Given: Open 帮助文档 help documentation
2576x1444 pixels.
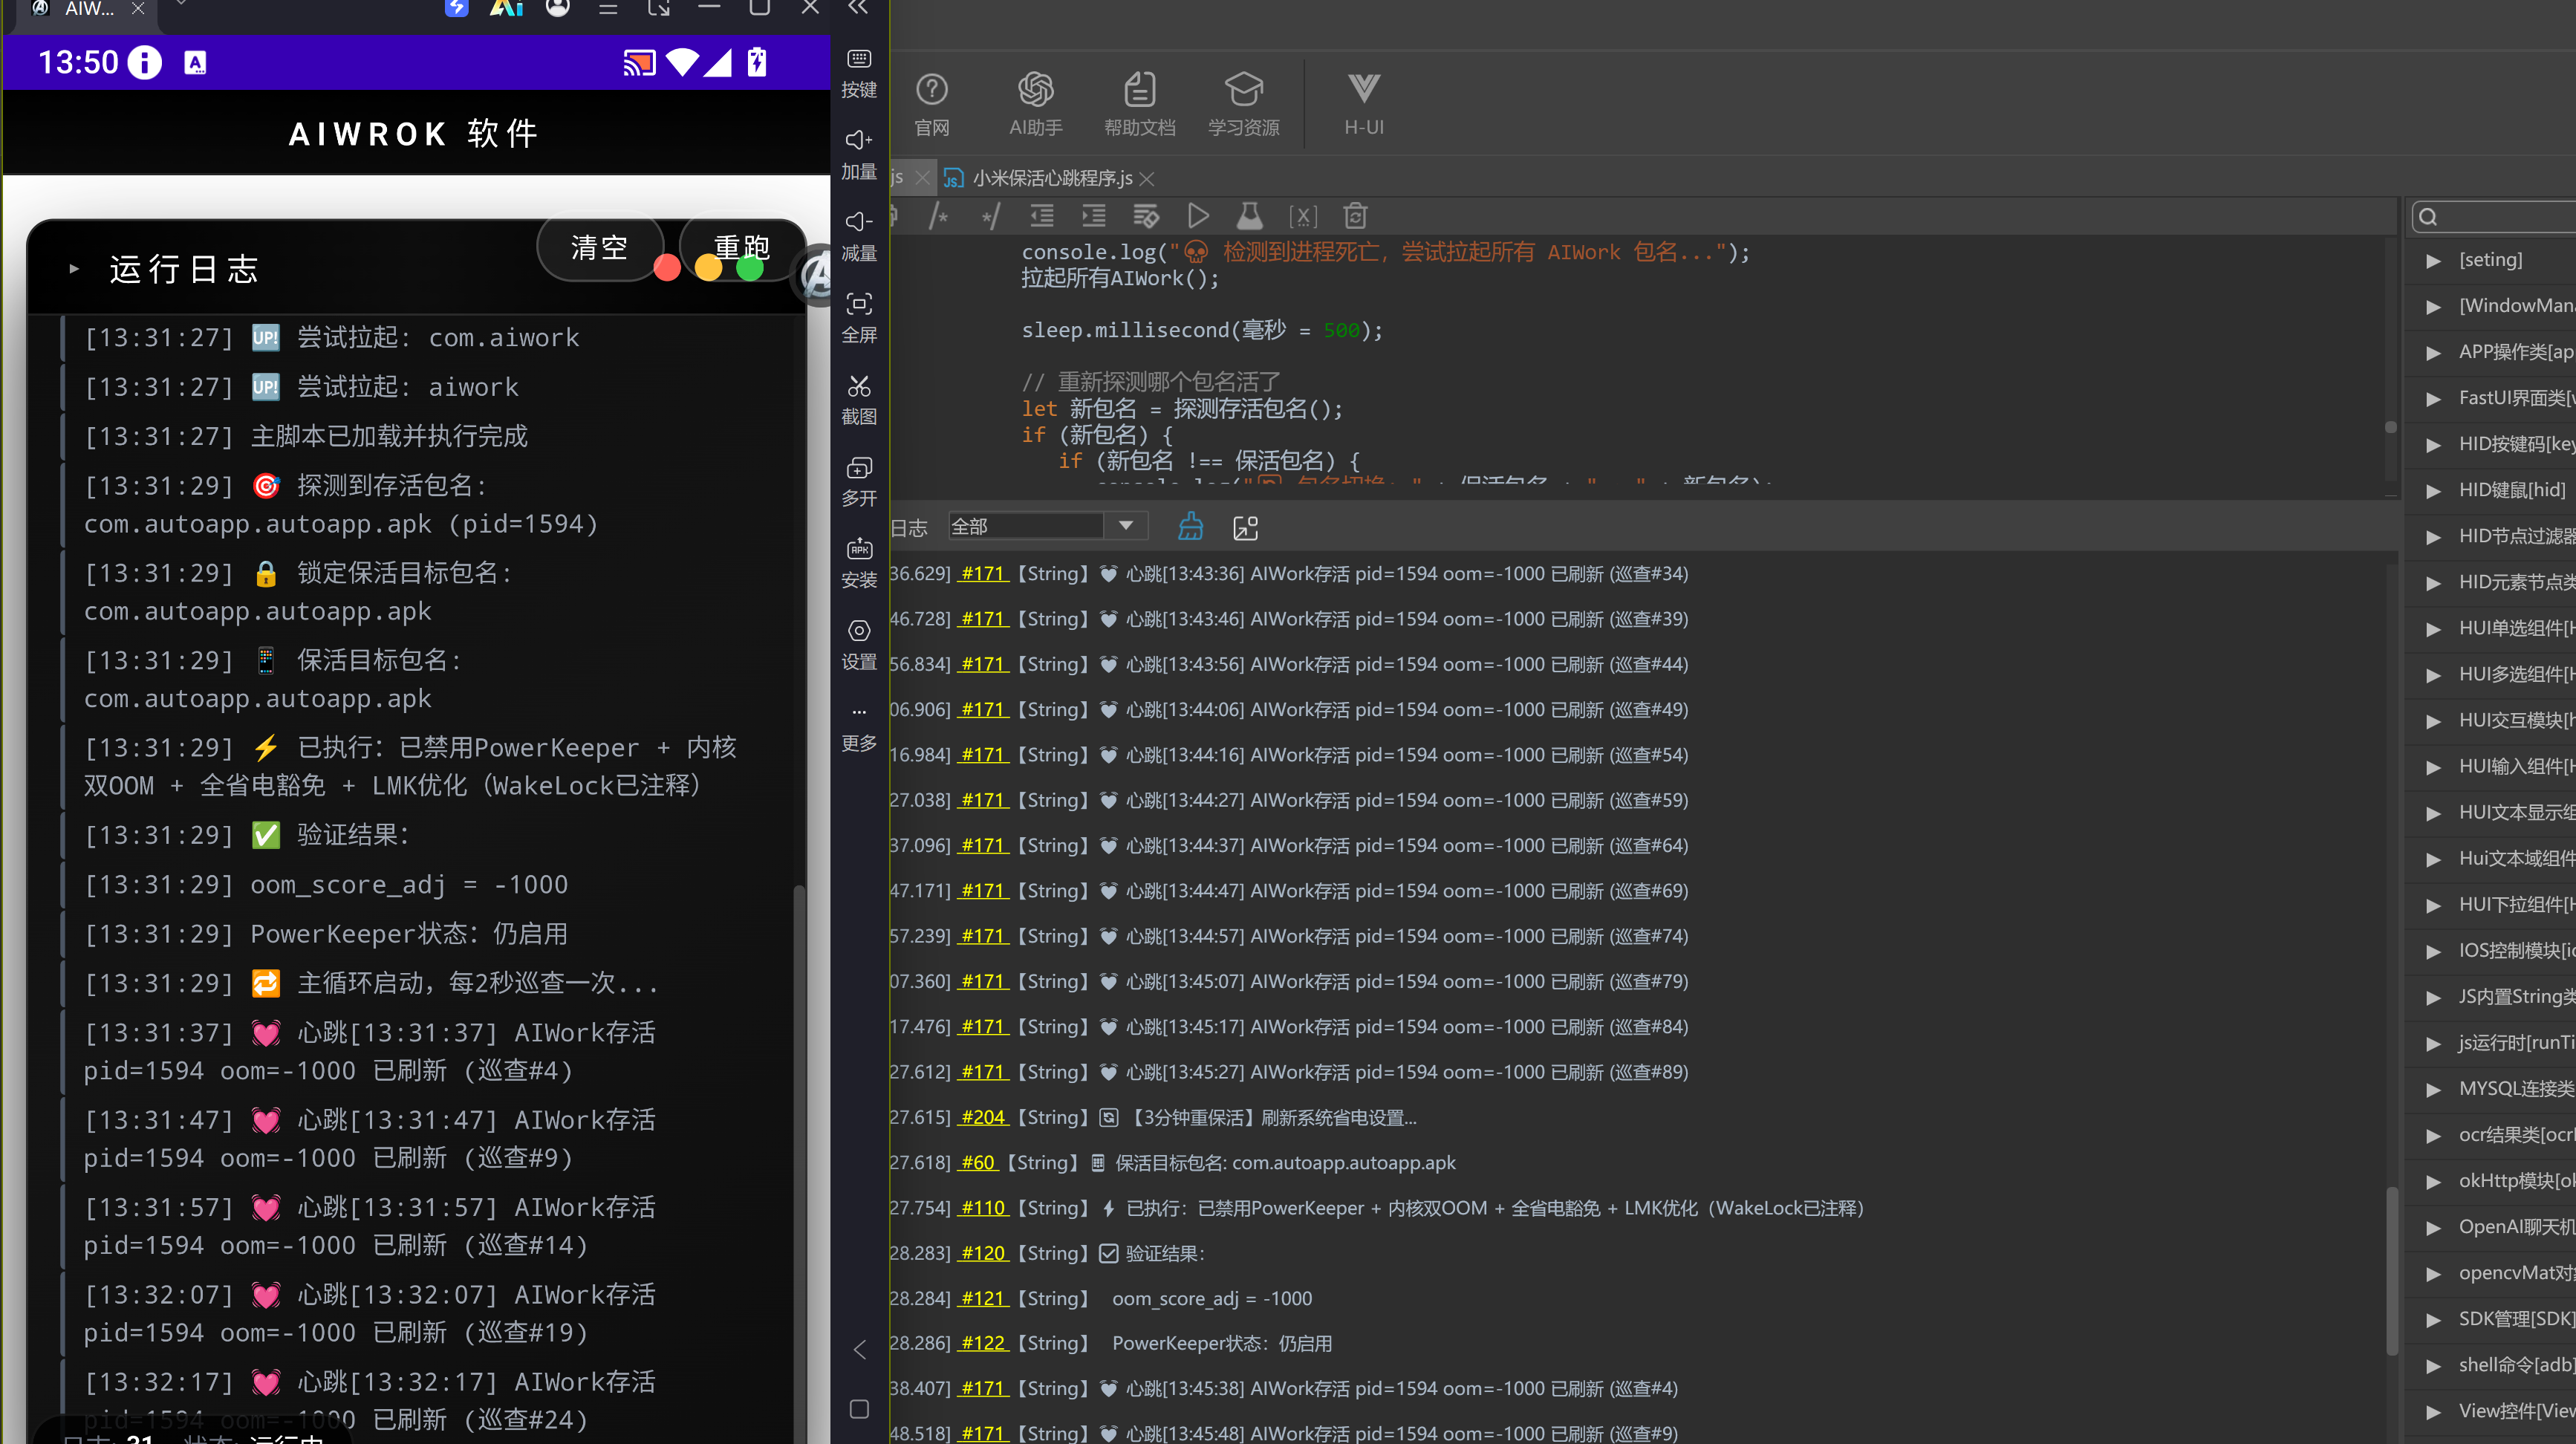Looking at the screenshot, I should click(x=1140, y=104).
